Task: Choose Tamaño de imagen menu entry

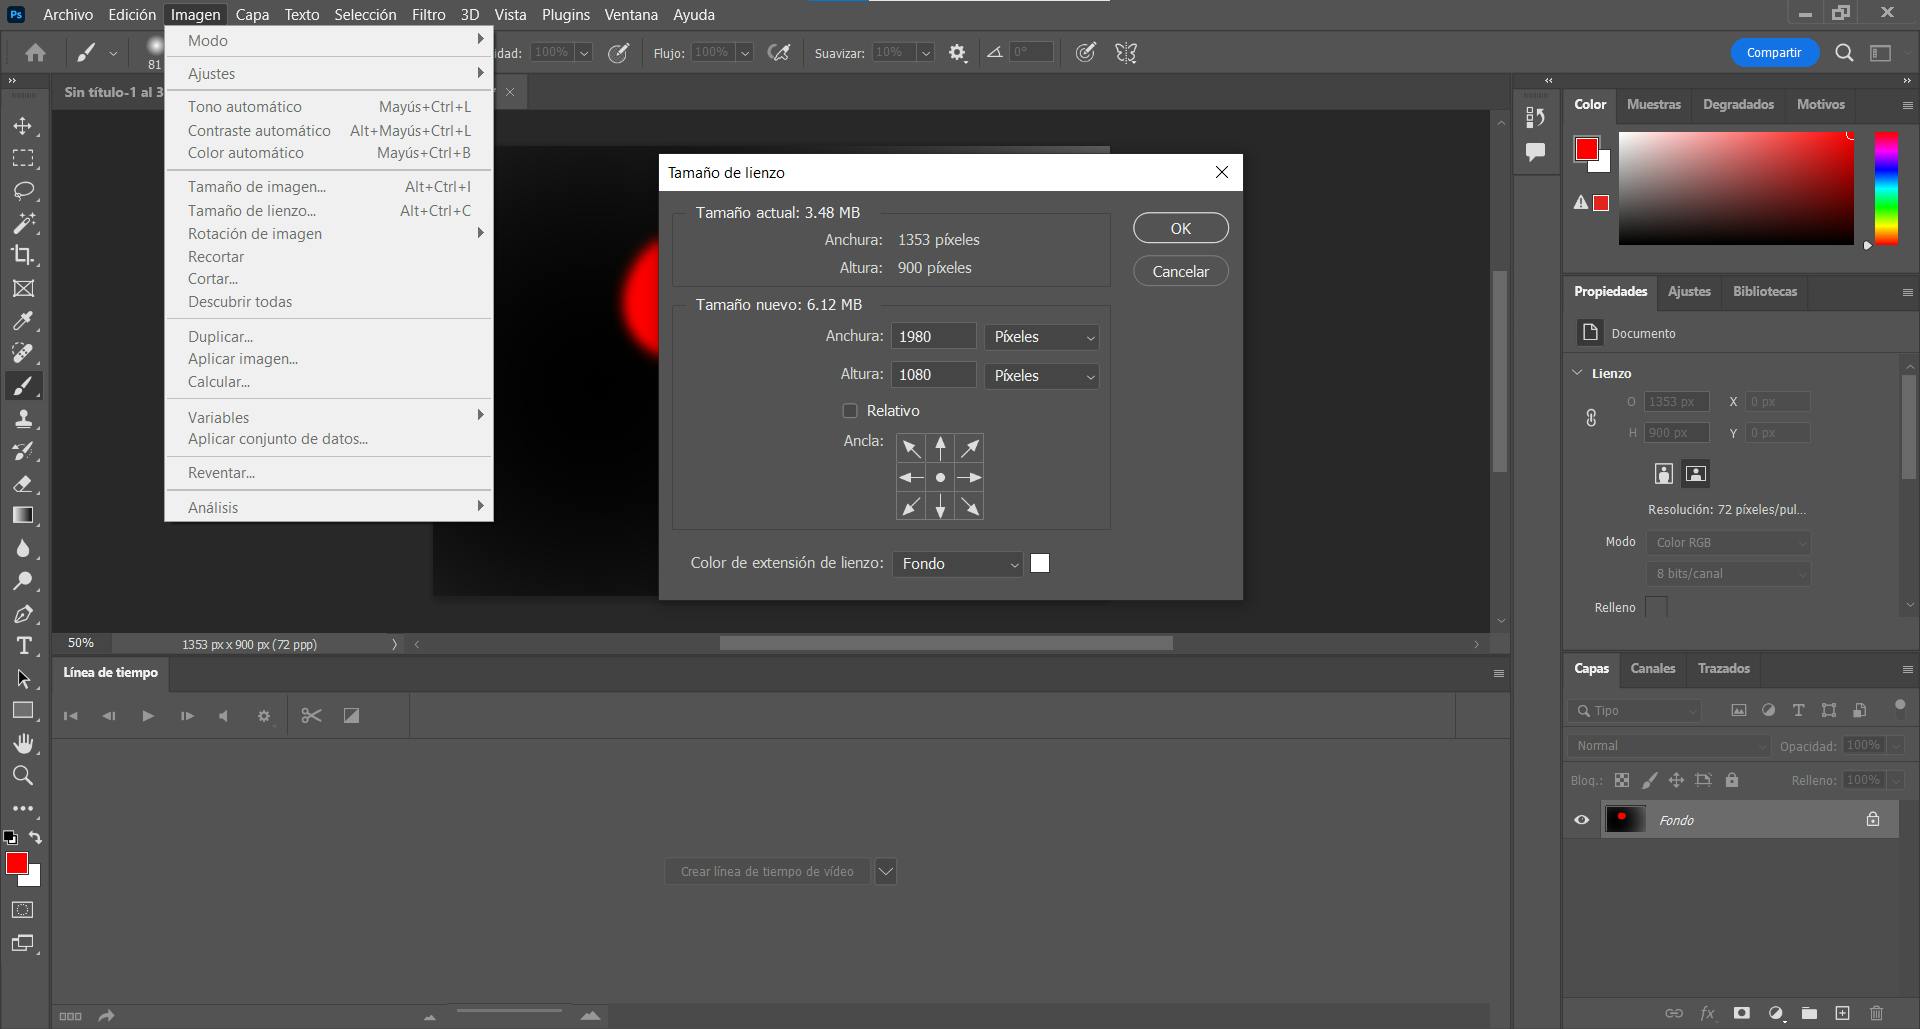Action: click(x=257, y=187)
